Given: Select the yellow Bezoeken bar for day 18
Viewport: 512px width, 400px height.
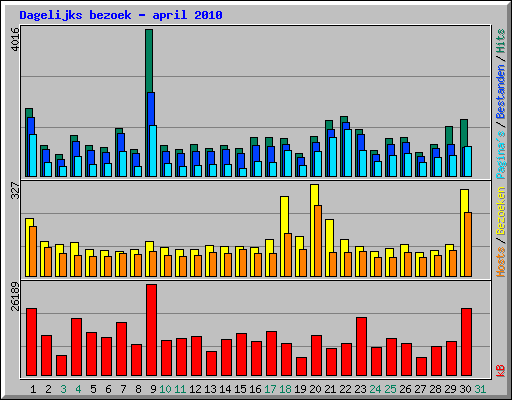Looking at the screenshot, I should point(284,236).
